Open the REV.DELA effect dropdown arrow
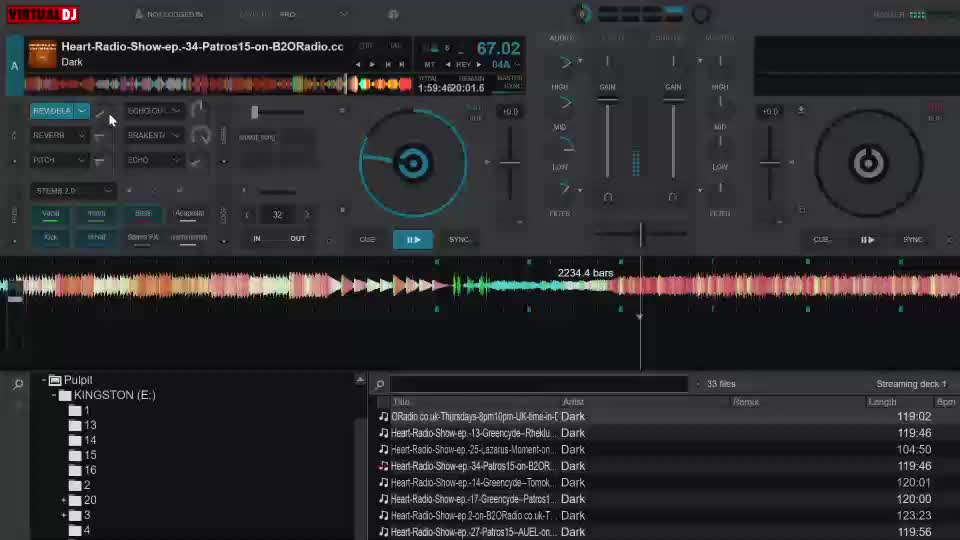 click(81, 111)
